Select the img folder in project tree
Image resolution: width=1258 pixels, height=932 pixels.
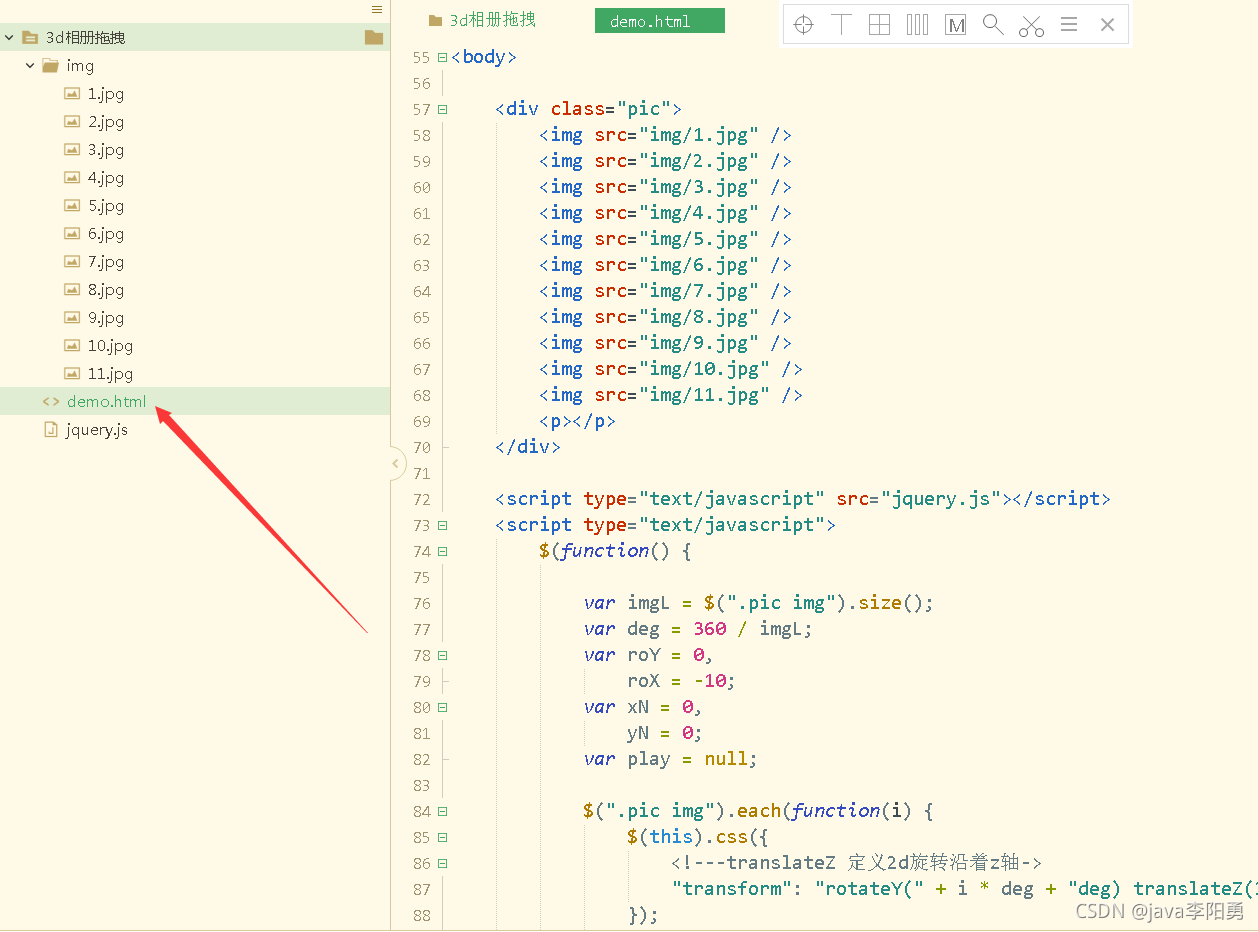click(x=80, y=66)
